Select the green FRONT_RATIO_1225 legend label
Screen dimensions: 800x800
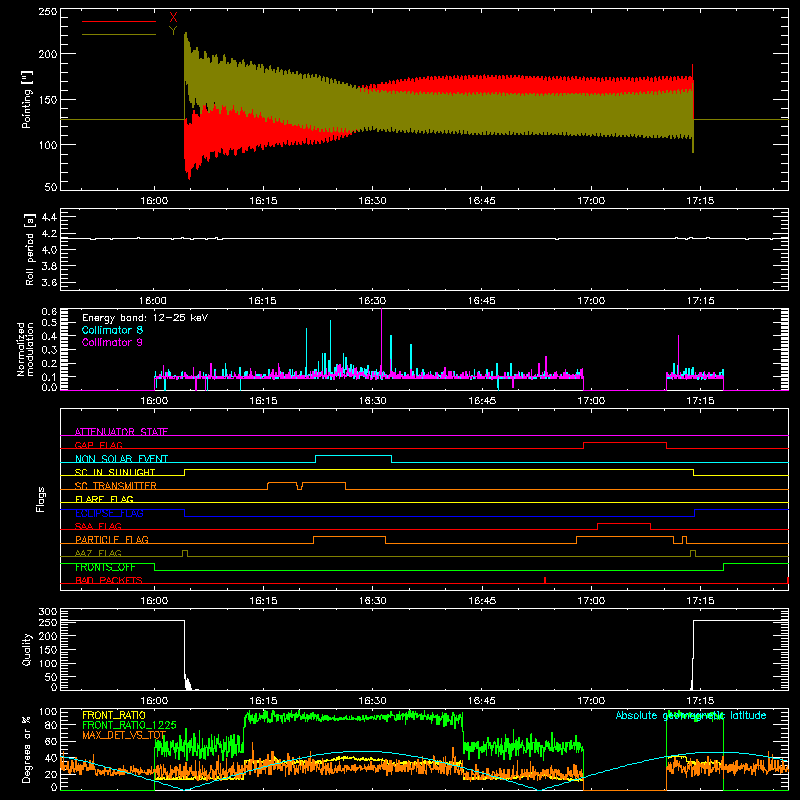tap(129, 725)
